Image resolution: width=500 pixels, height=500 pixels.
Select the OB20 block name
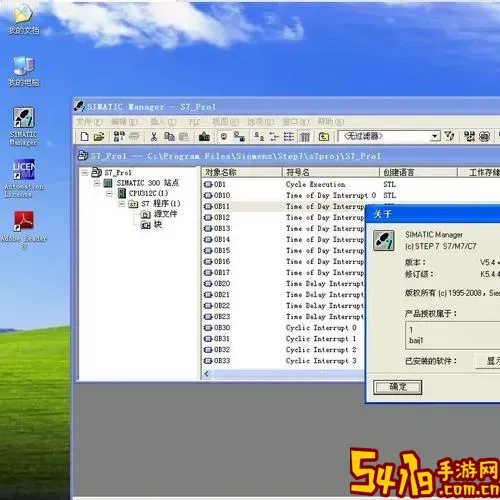[x=222, y=283]
